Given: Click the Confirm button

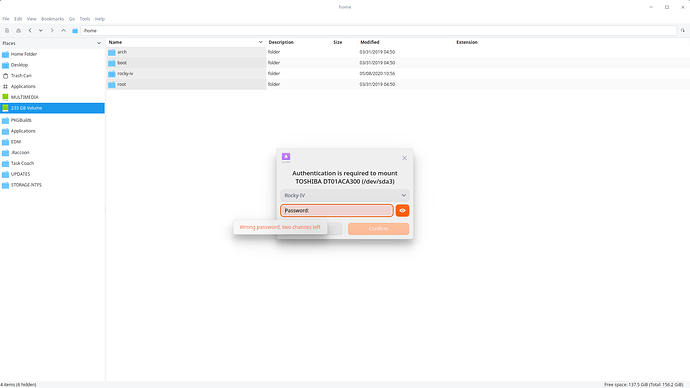Looking at the screenshot, I should [x=378, y=229].
